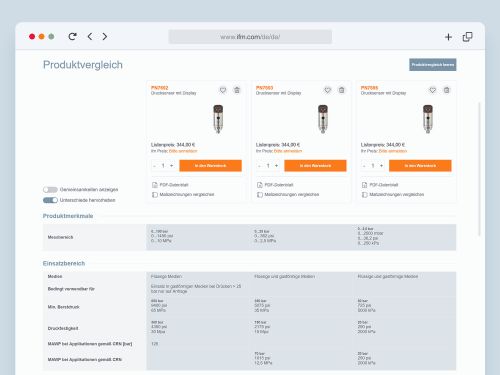Click the duplicate windows icon in the browser bar
The image size is (500, 375).
[x=467, y=37]
